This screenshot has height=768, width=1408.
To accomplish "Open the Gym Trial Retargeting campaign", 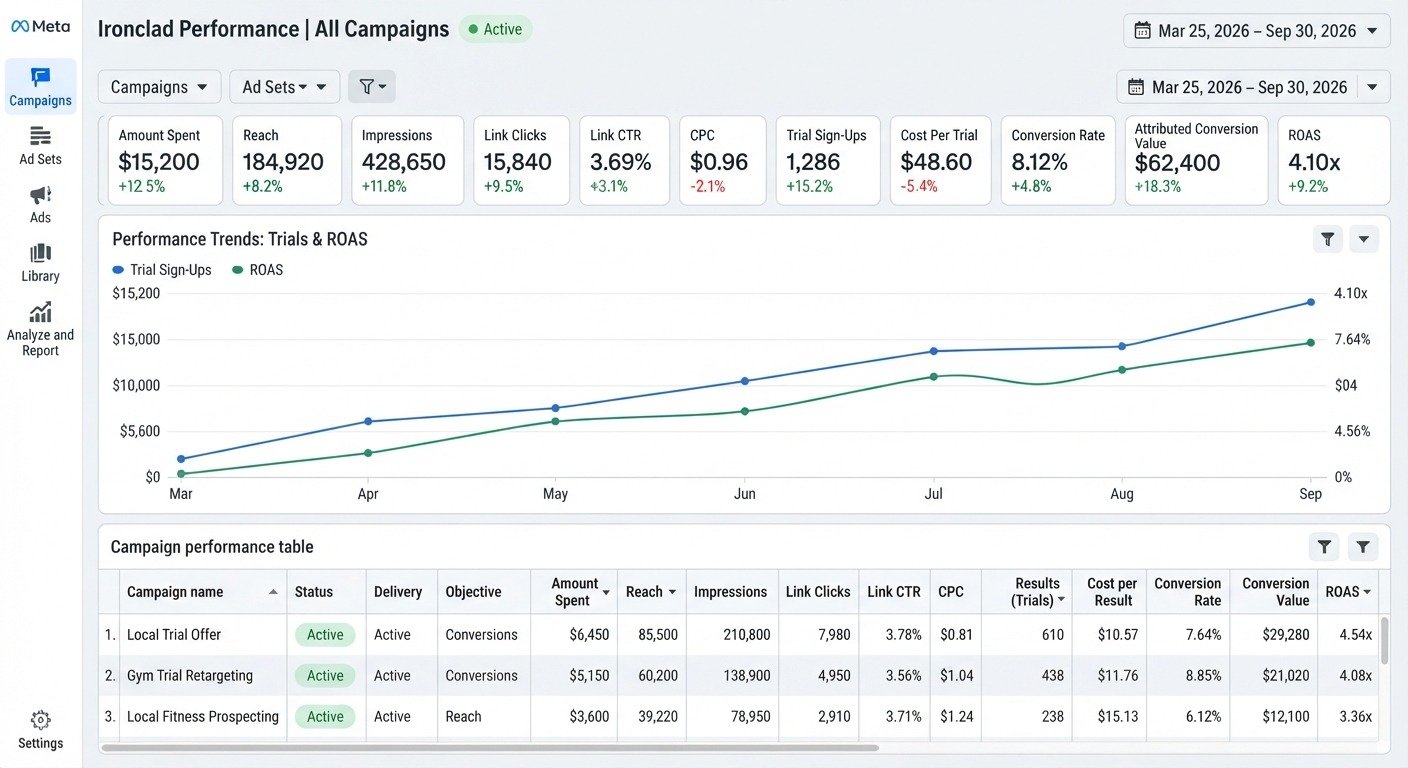I will click(x=190, y=676).
